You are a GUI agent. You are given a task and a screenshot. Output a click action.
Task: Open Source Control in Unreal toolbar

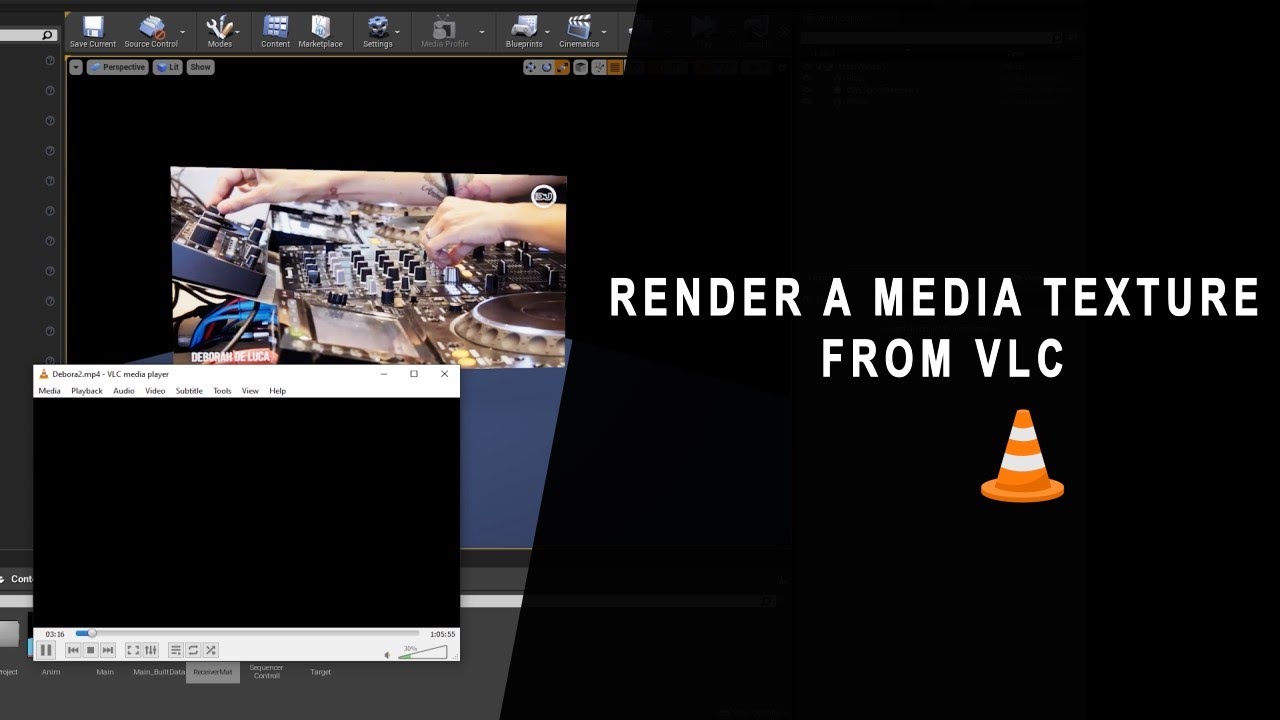click(151, 31)
